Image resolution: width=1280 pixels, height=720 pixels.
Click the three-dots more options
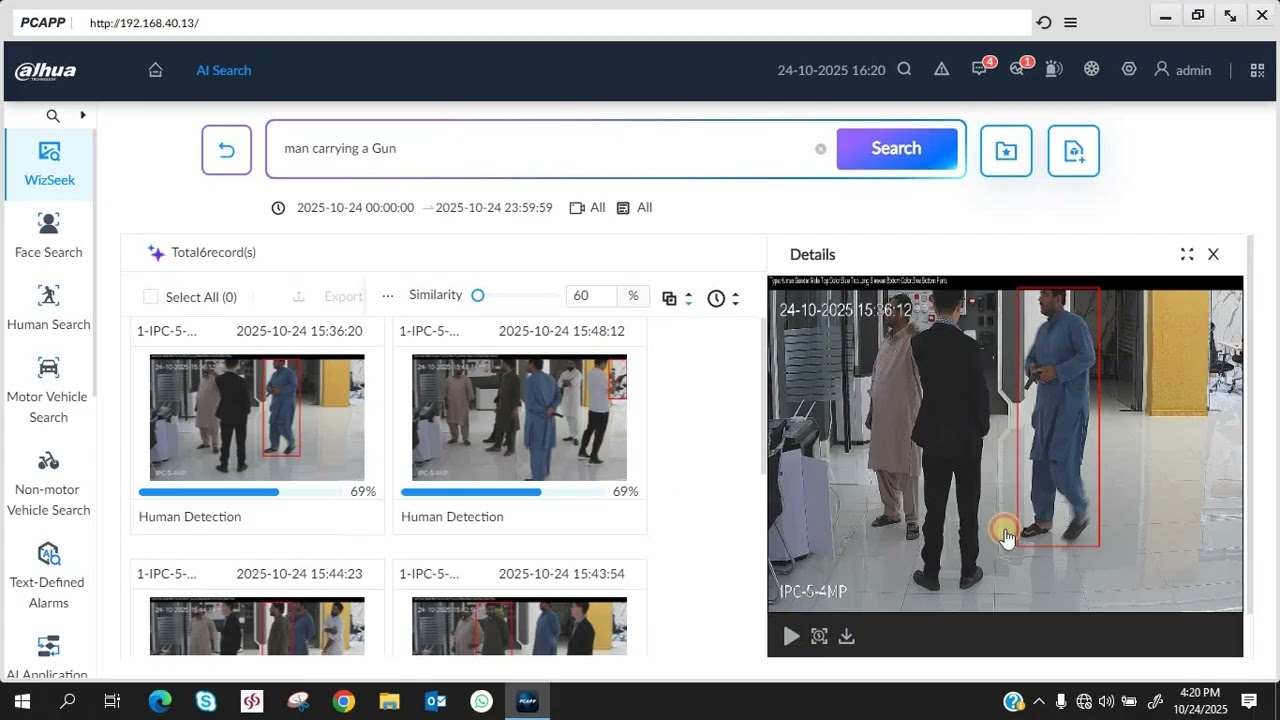(388, 296)
